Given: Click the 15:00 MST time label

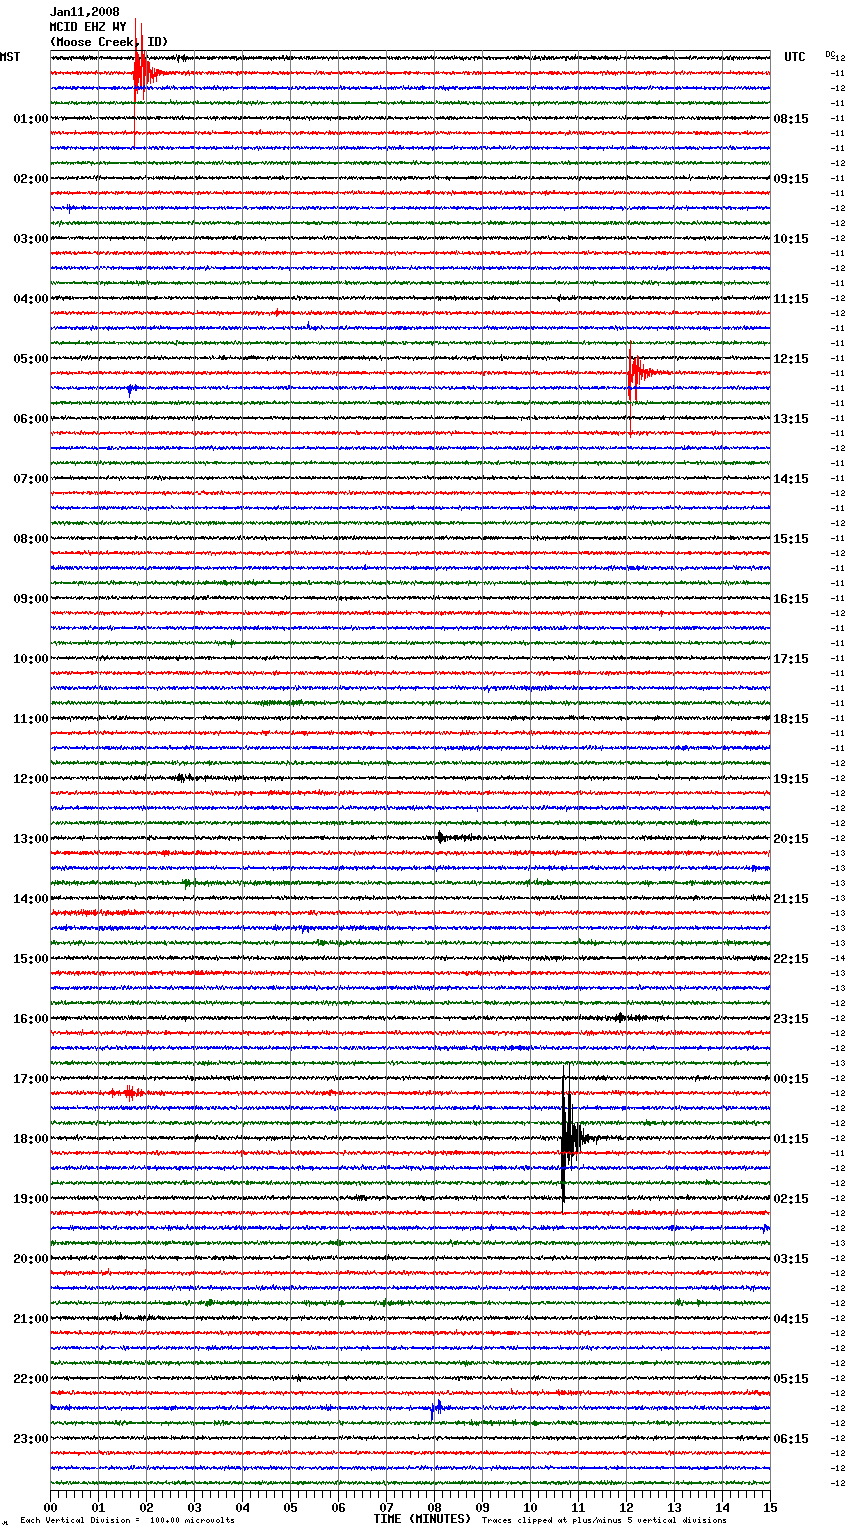Looking at the screenshot, I should (30, 959).
